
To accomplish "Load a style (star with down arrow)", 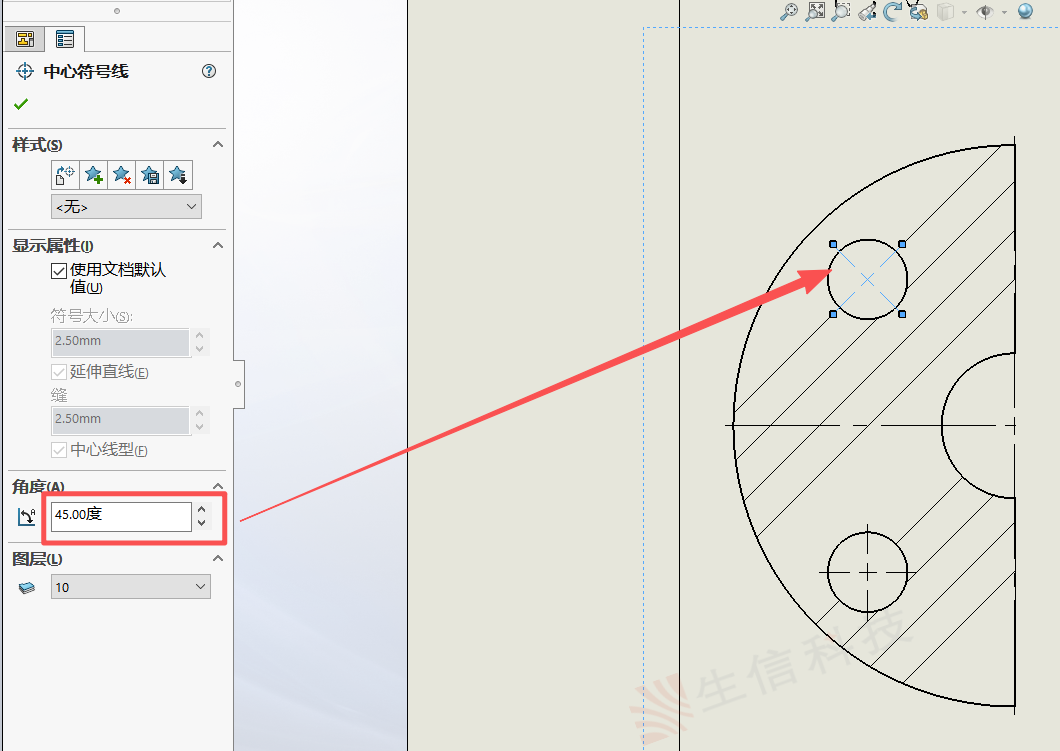I will point(178,175).
